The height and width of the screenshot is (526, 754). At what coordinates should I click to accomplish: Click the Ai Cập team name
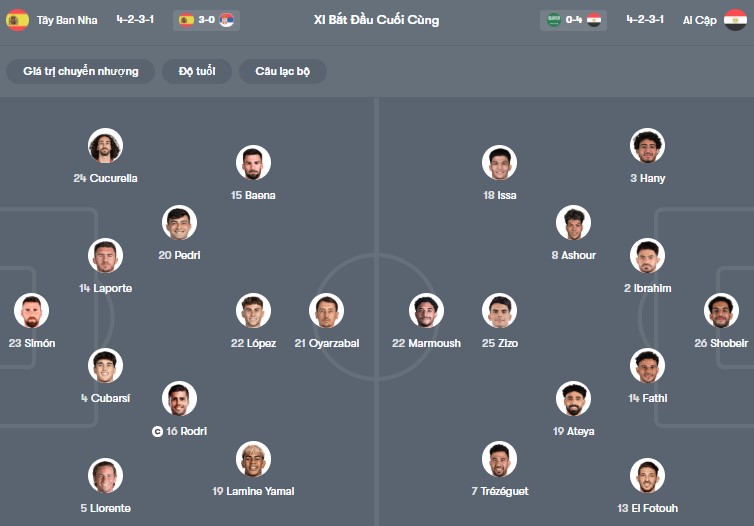pyautogui.click(x=699, y=20)
